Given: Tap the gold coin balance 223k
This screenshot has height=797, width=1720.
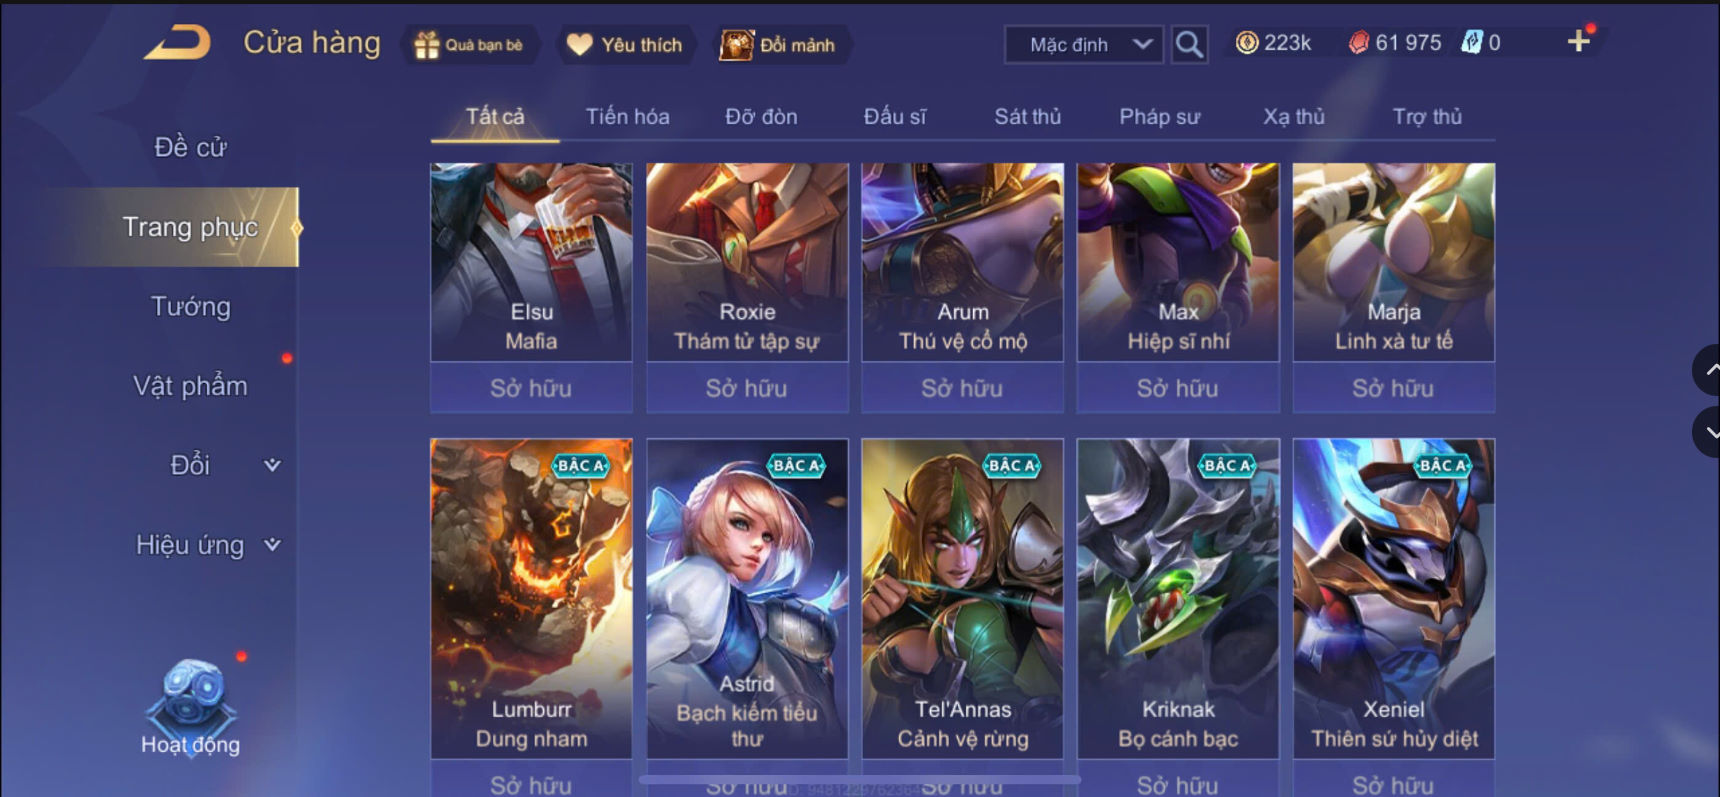Looking at the screenshot, I should click(1274, 43).
